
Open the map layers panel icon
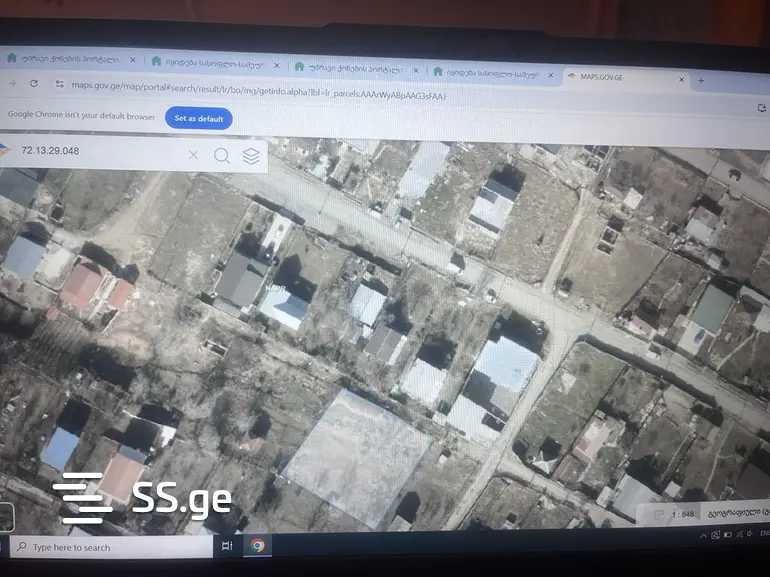251,156
